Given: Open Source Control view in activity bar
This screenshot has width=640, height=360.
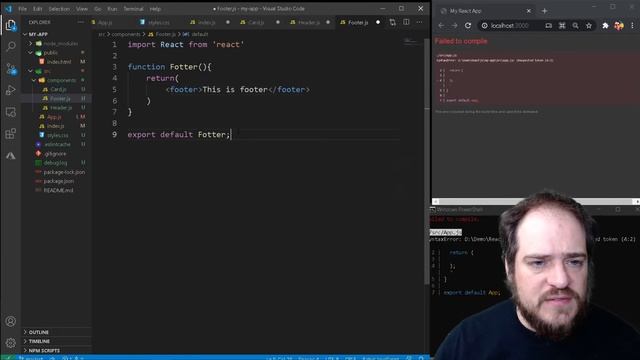Looking at the screenshot, I should coord(11,68).
